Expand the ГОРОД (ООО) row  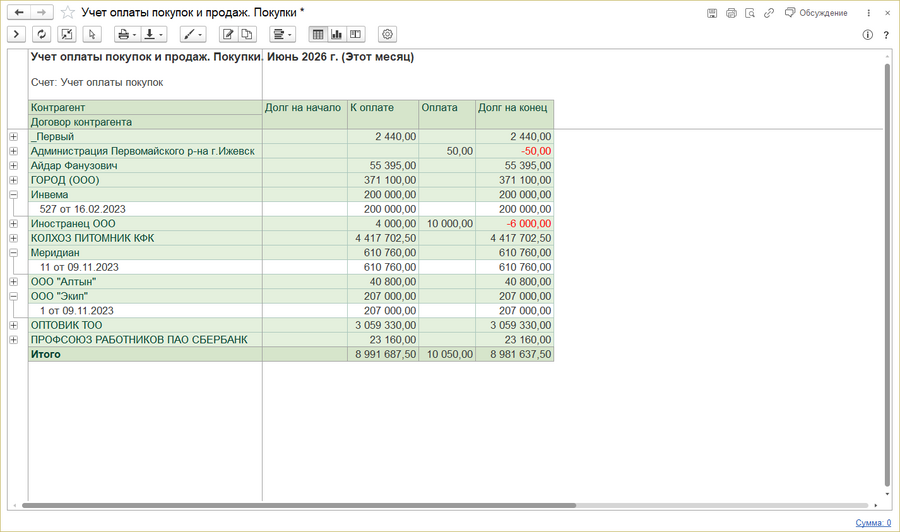click(14, 180)
